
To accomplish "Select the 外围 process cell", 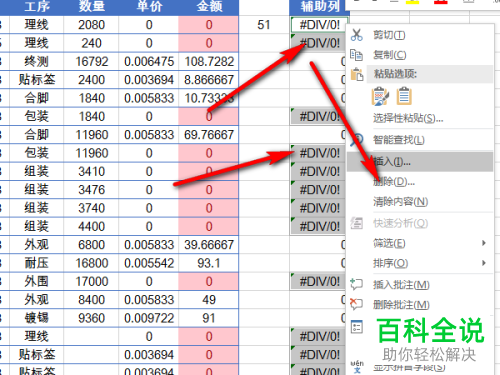I will pyautogui.click(x=37, y=281).
